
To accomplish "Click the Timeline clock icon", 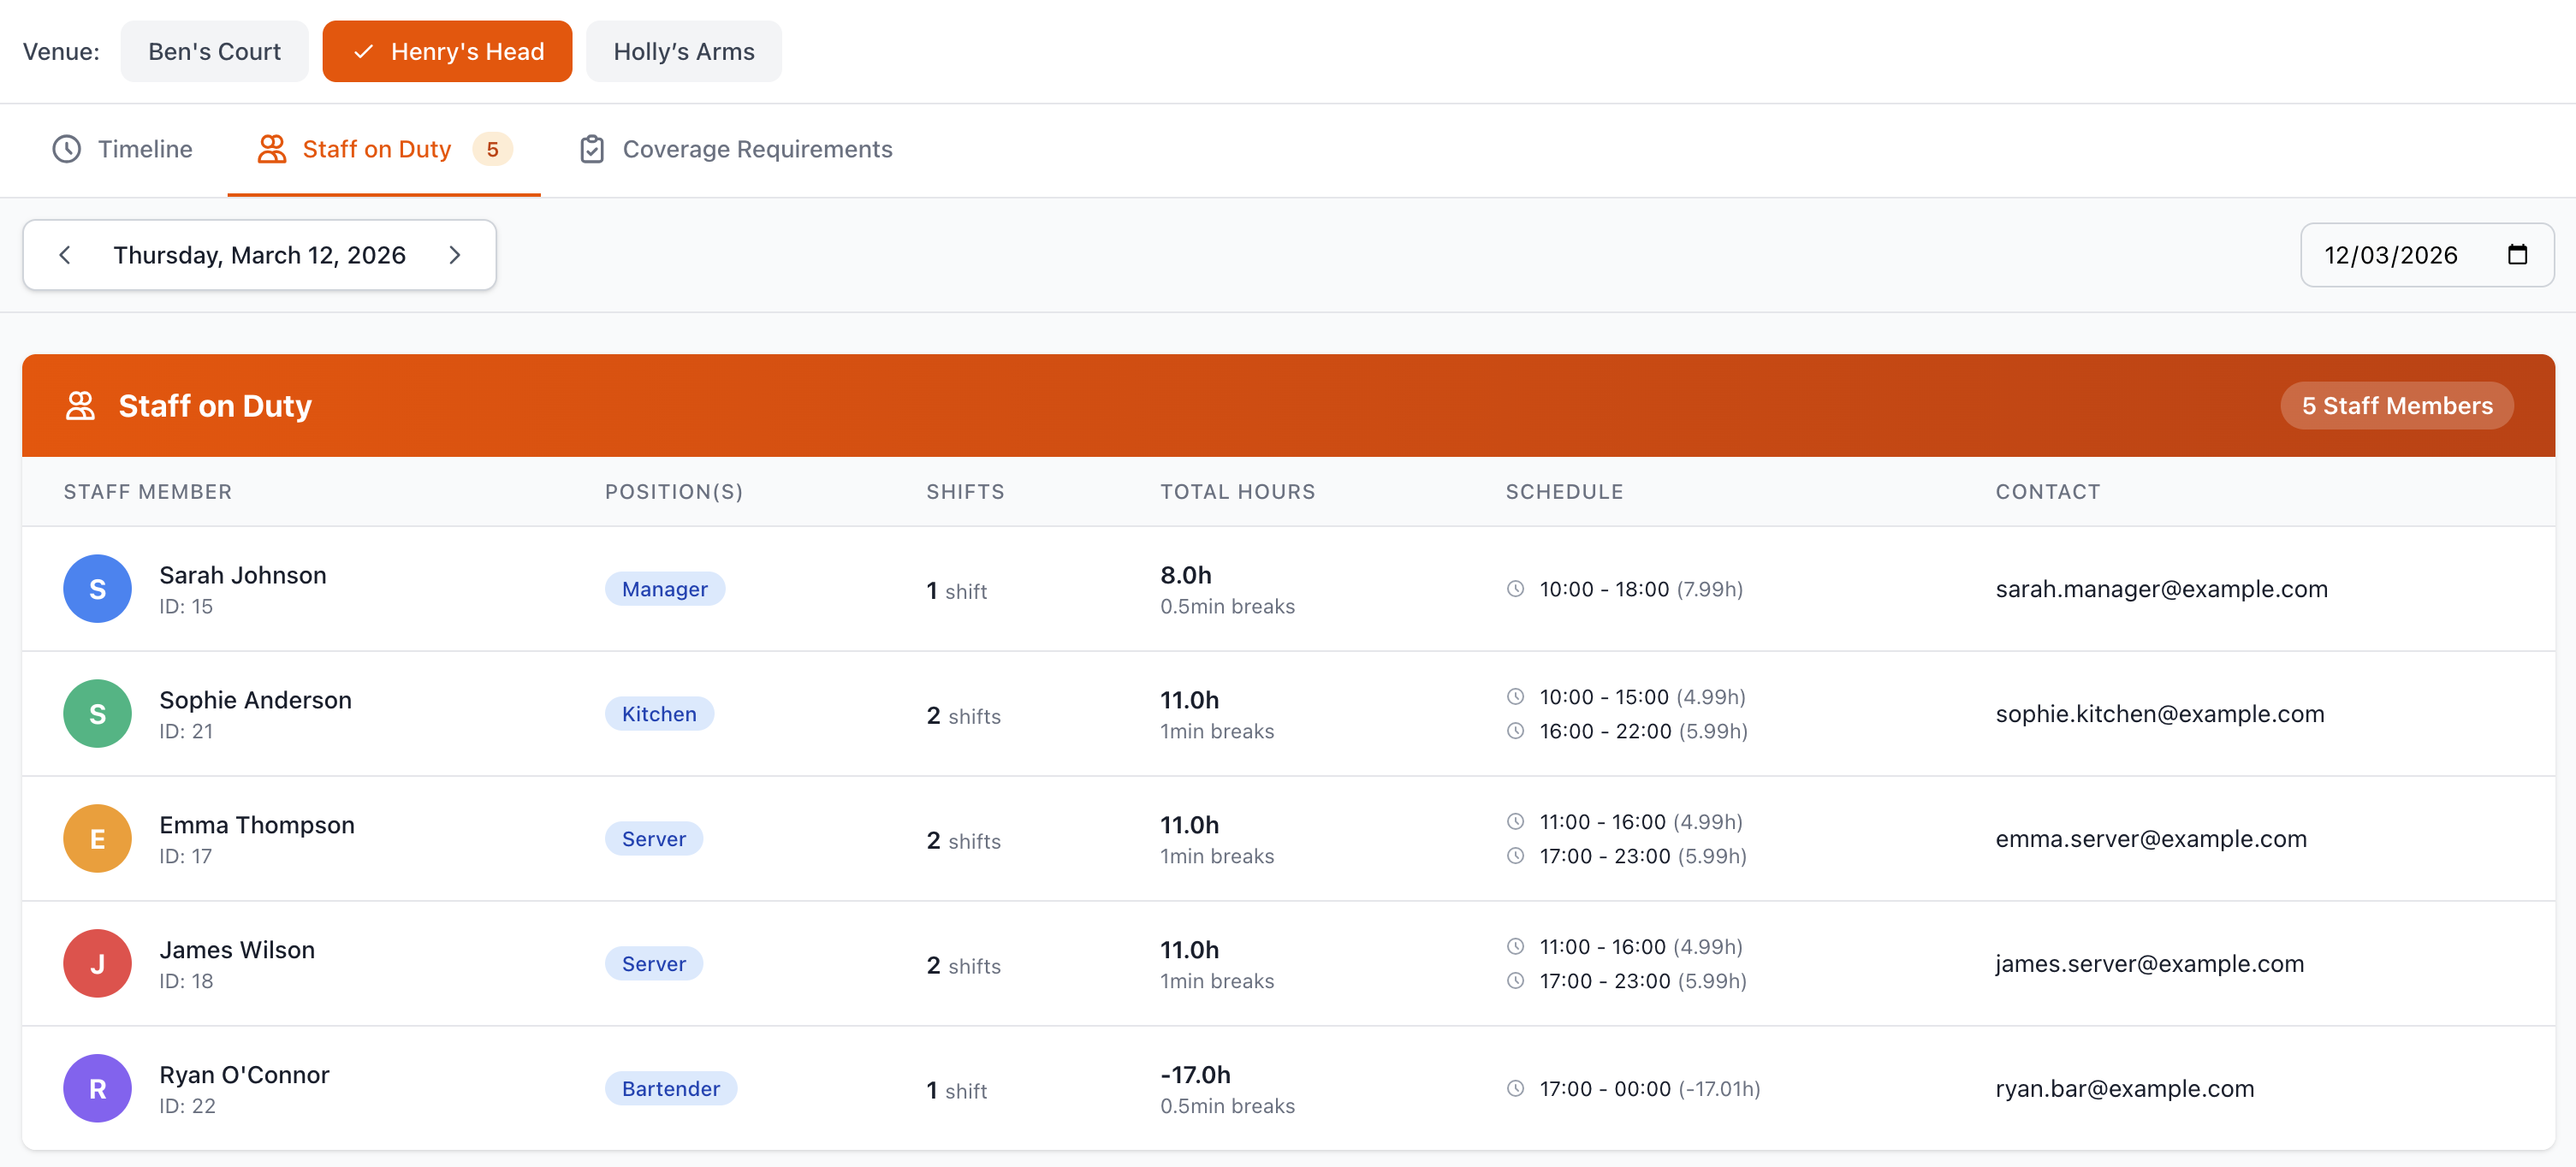I will pos(66,149).
